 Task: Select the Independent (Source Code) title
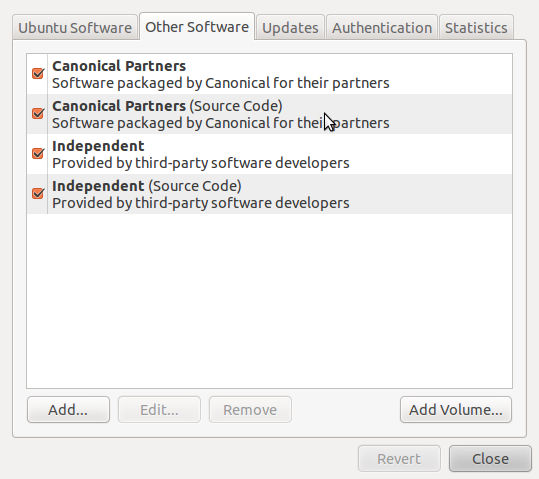(x=147, y=186)
